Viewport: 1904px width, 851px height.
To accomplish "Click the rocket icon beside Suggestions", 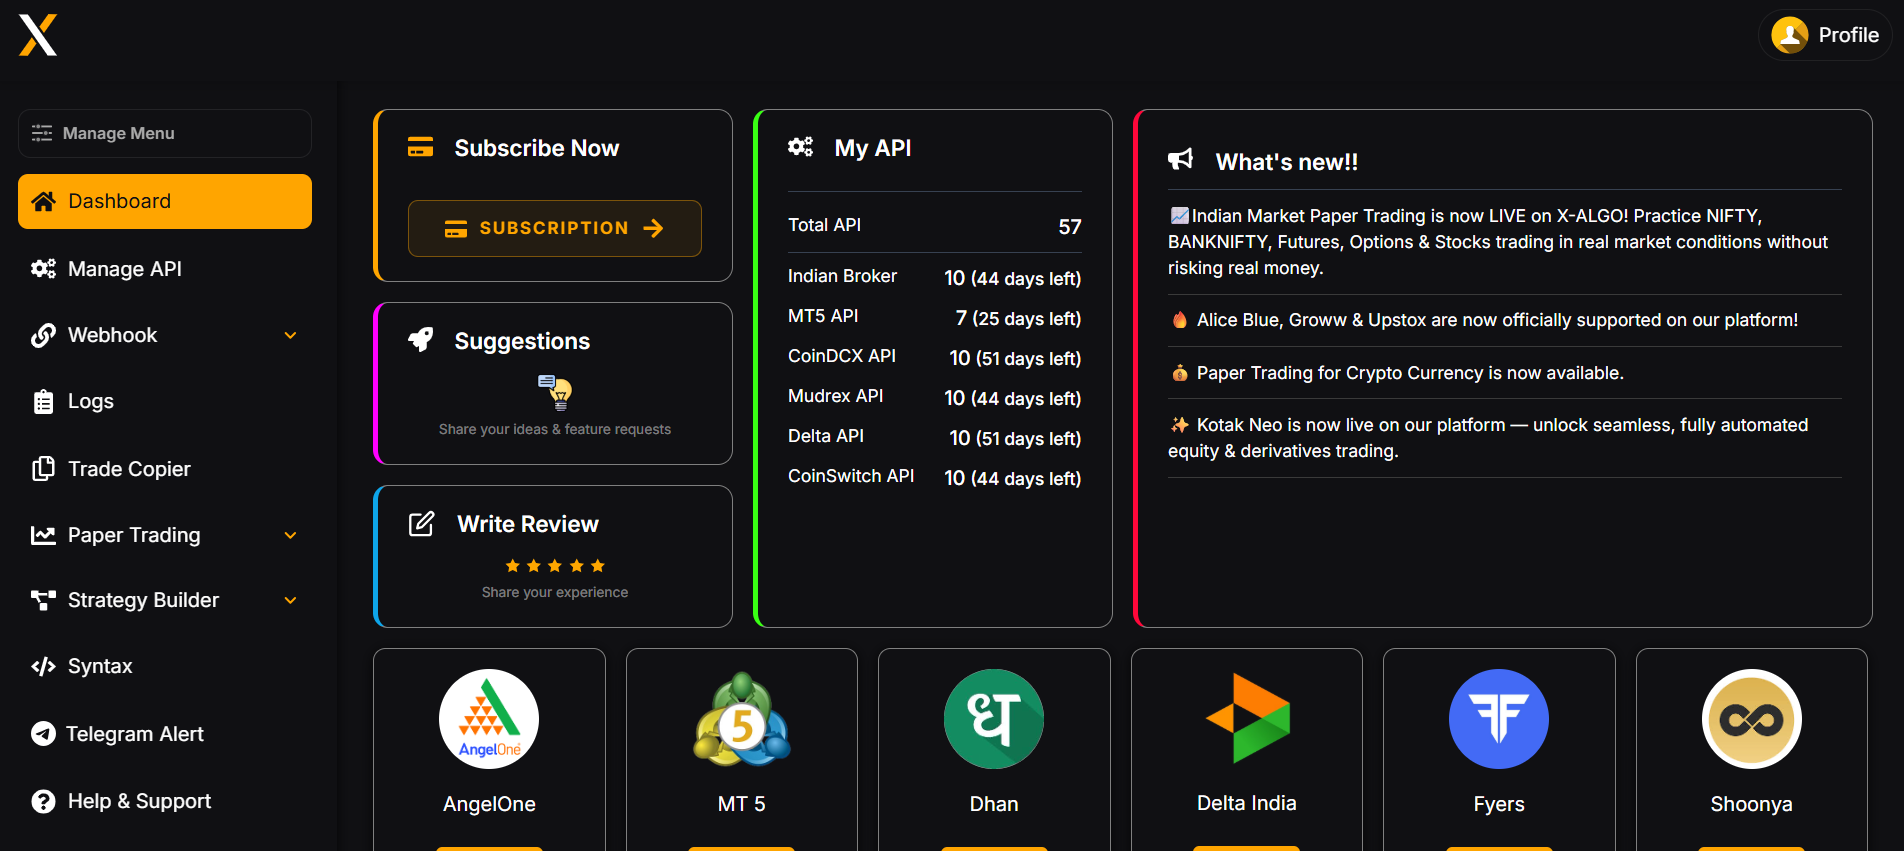I will pos(420,340).
